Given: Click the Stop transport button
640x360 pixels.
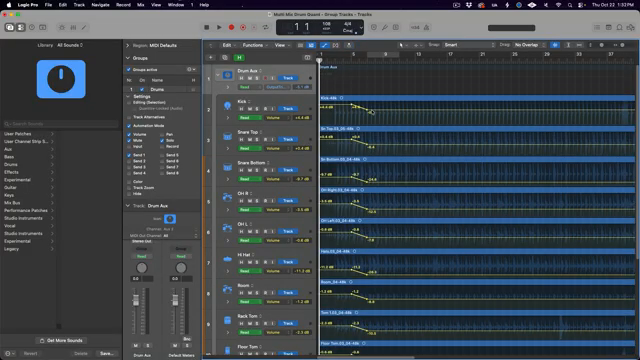Looking at the screenshot, I should coord(207,27).
